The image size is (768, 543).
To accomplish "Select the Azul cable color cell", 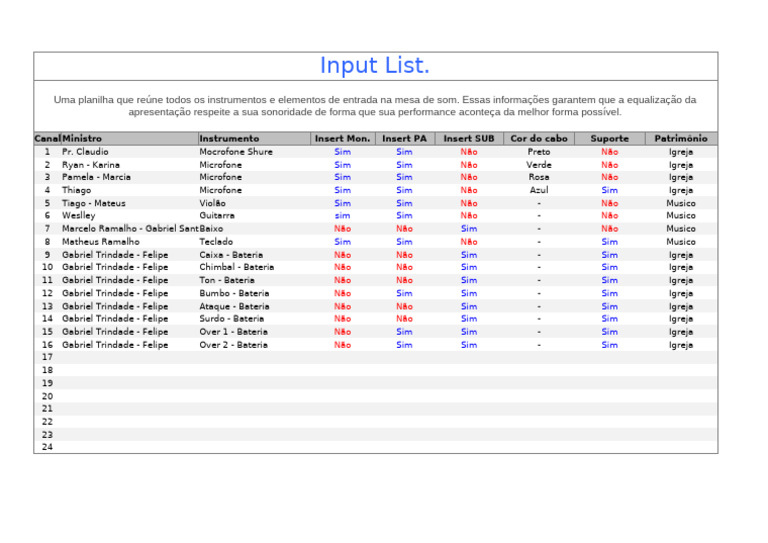I will point(538,190).
